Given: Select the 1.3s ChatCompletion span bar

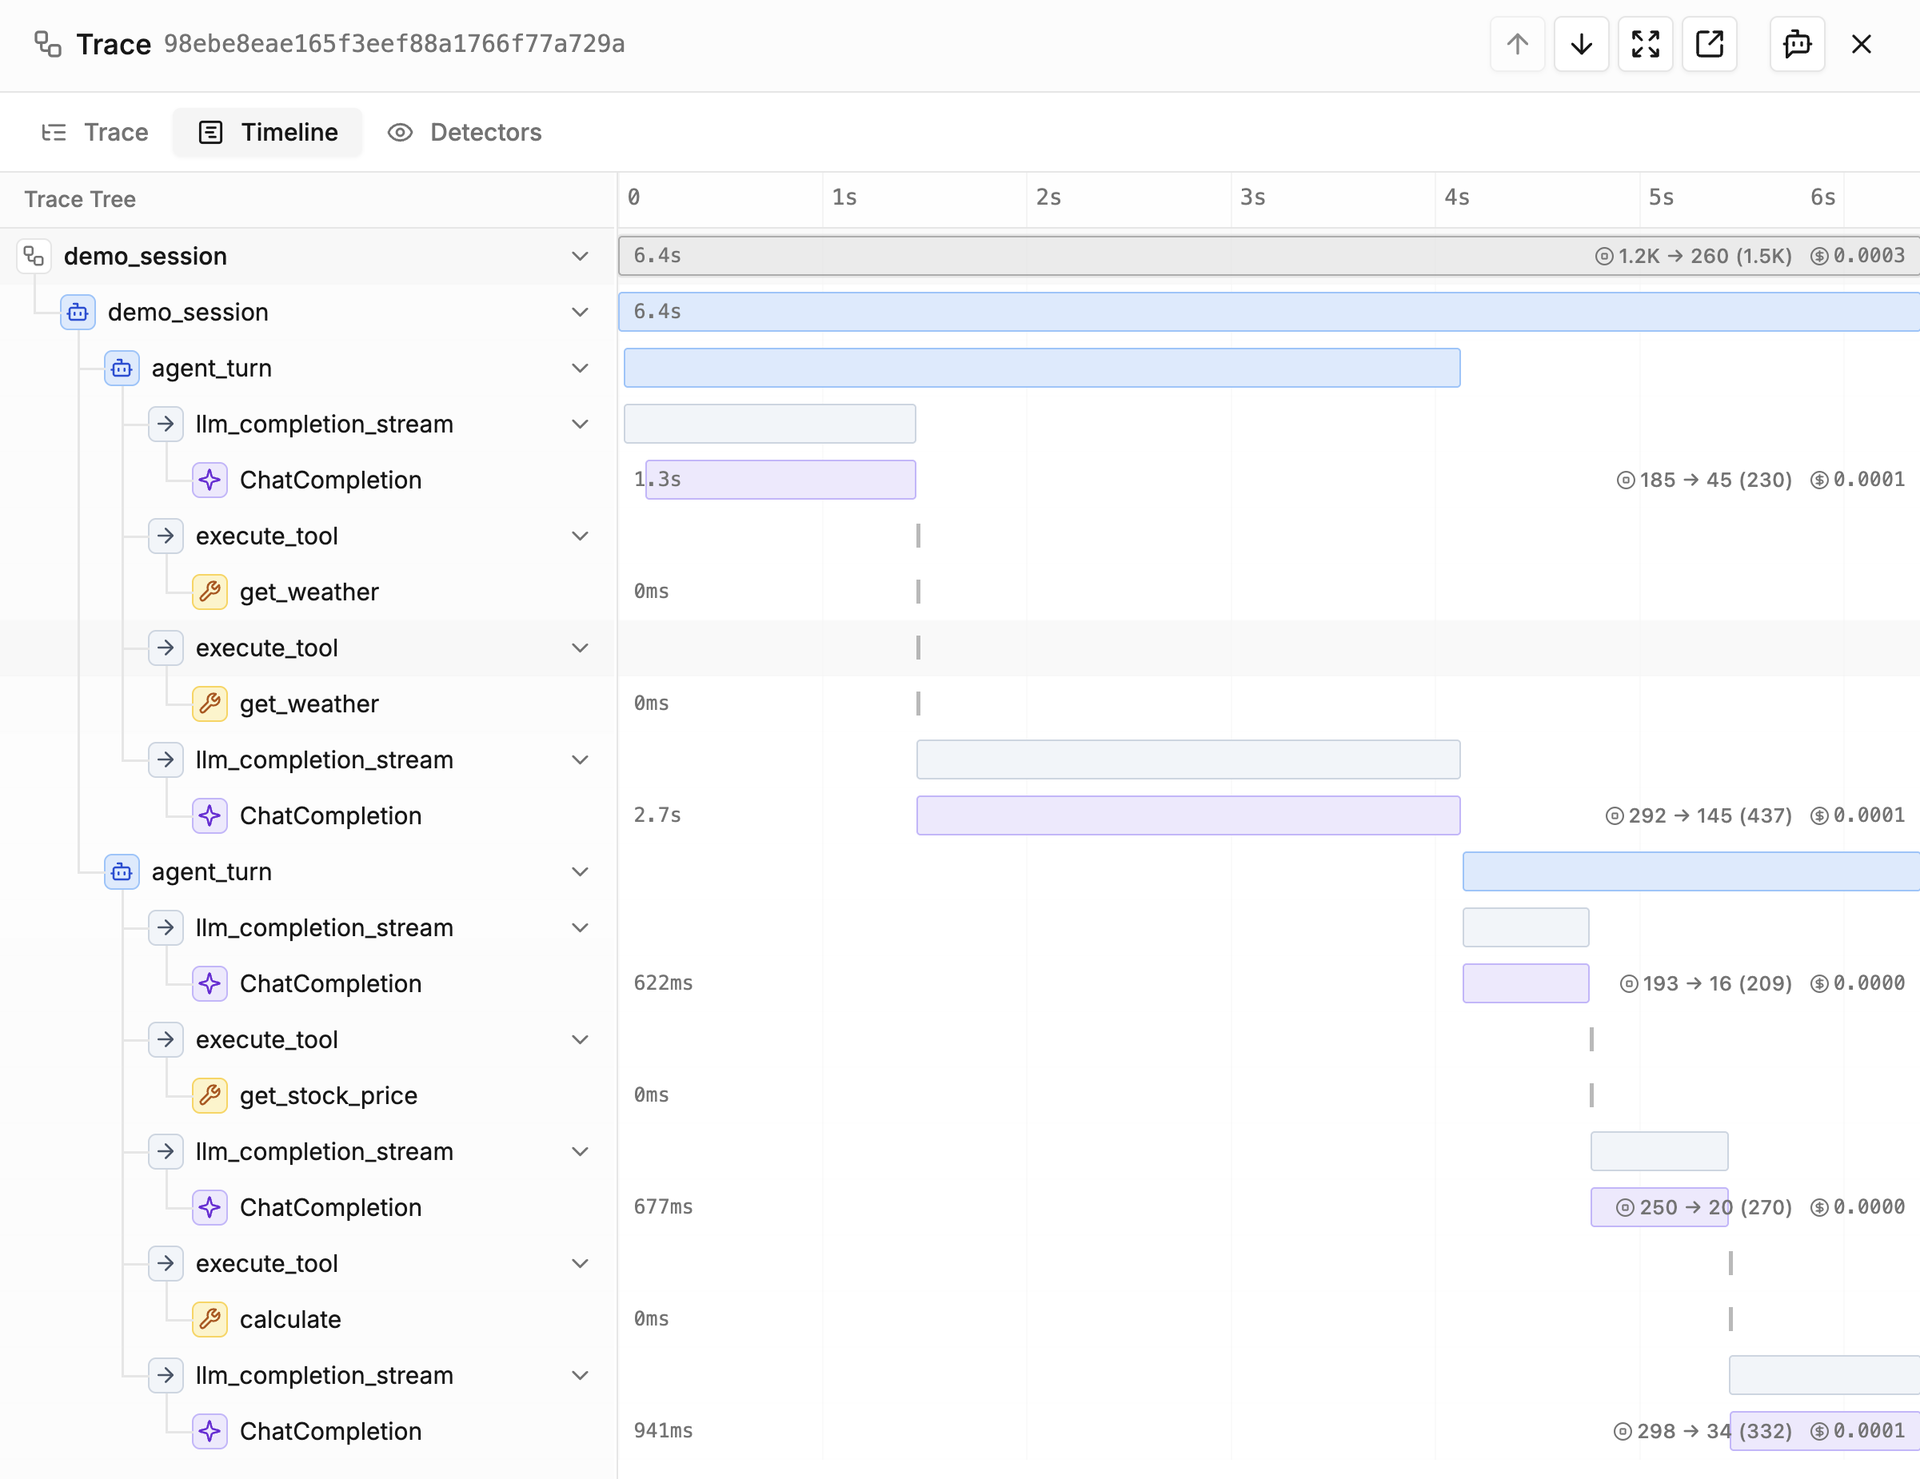Looking at the screenshot, I should pyautogui.click(x=780, y=479).
